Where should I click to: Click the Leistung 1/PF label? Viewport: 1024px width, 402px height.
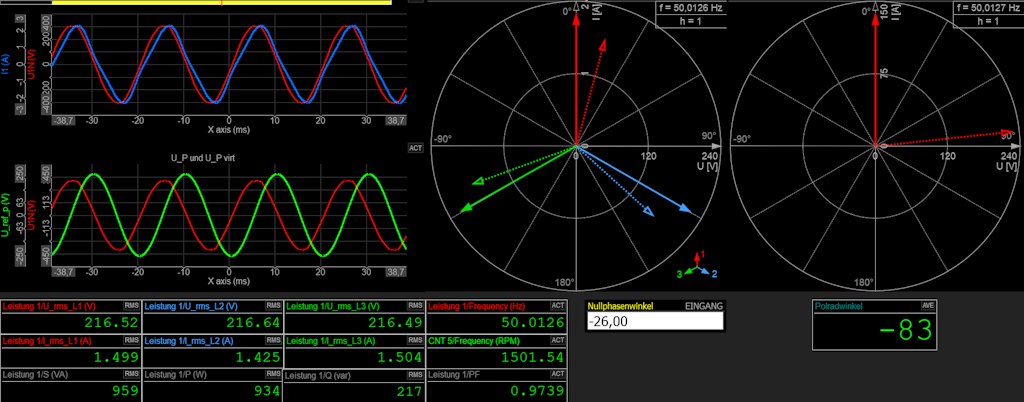click(x=454, y=375)
